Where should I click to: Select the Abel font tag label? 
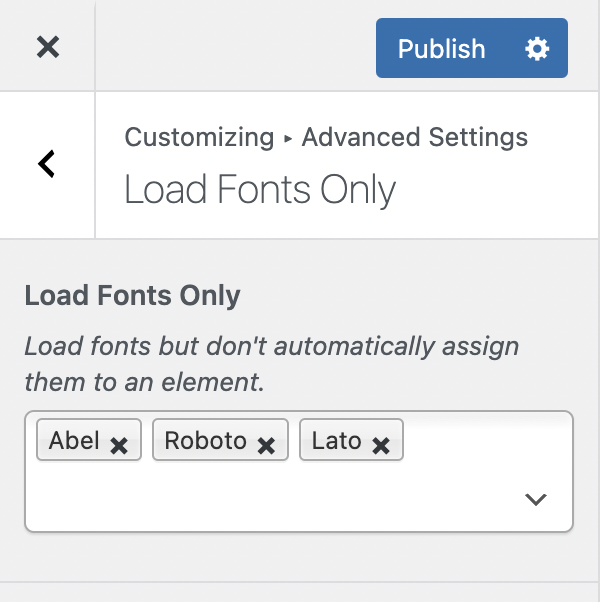click(74, 441)
